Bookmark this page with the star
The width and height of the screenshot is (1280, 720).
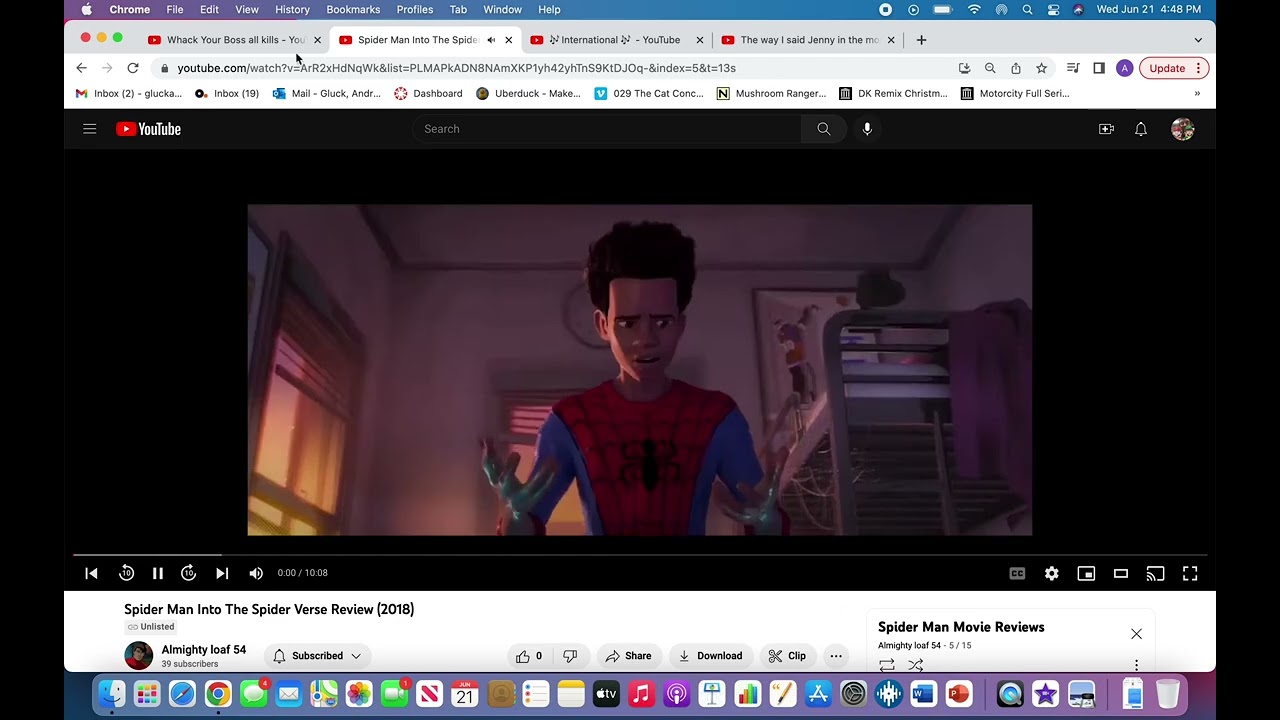tap(1041, 68)
